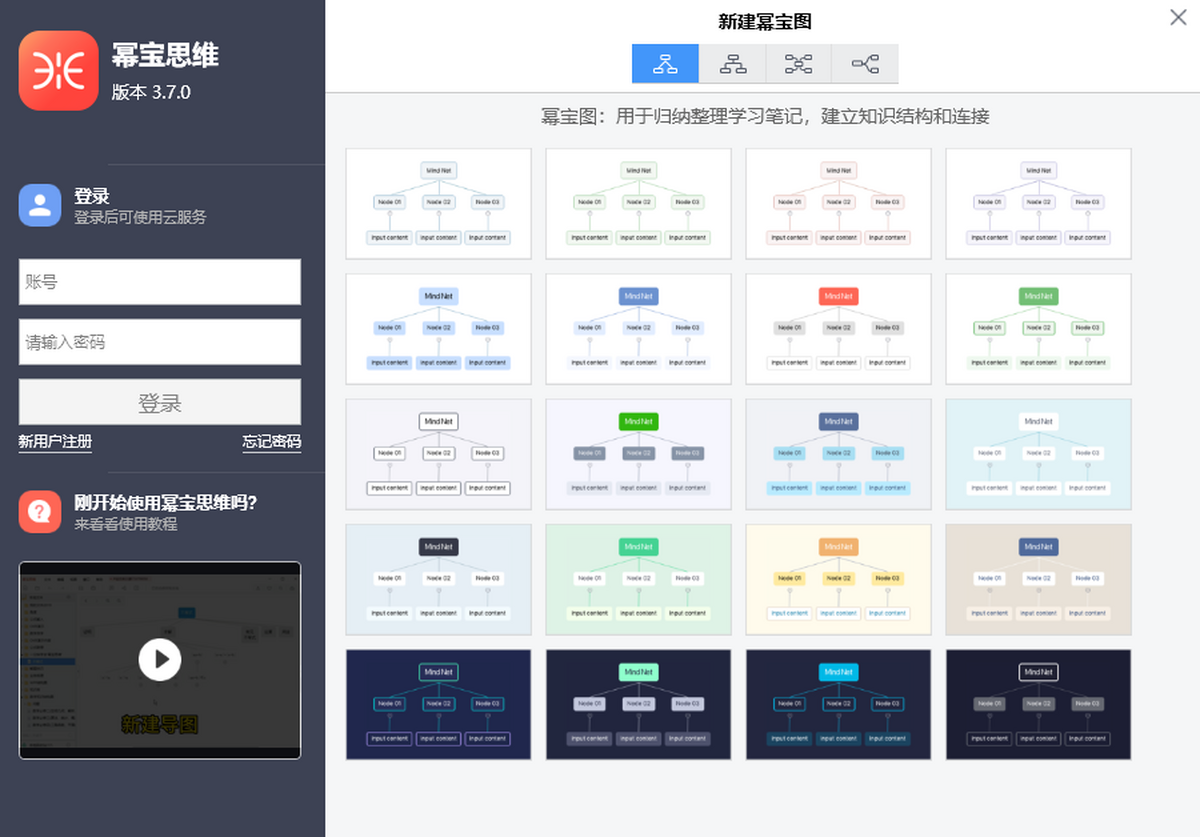Choose the dark template with mint green root
Screen dimensions: 1200x837
638,704
